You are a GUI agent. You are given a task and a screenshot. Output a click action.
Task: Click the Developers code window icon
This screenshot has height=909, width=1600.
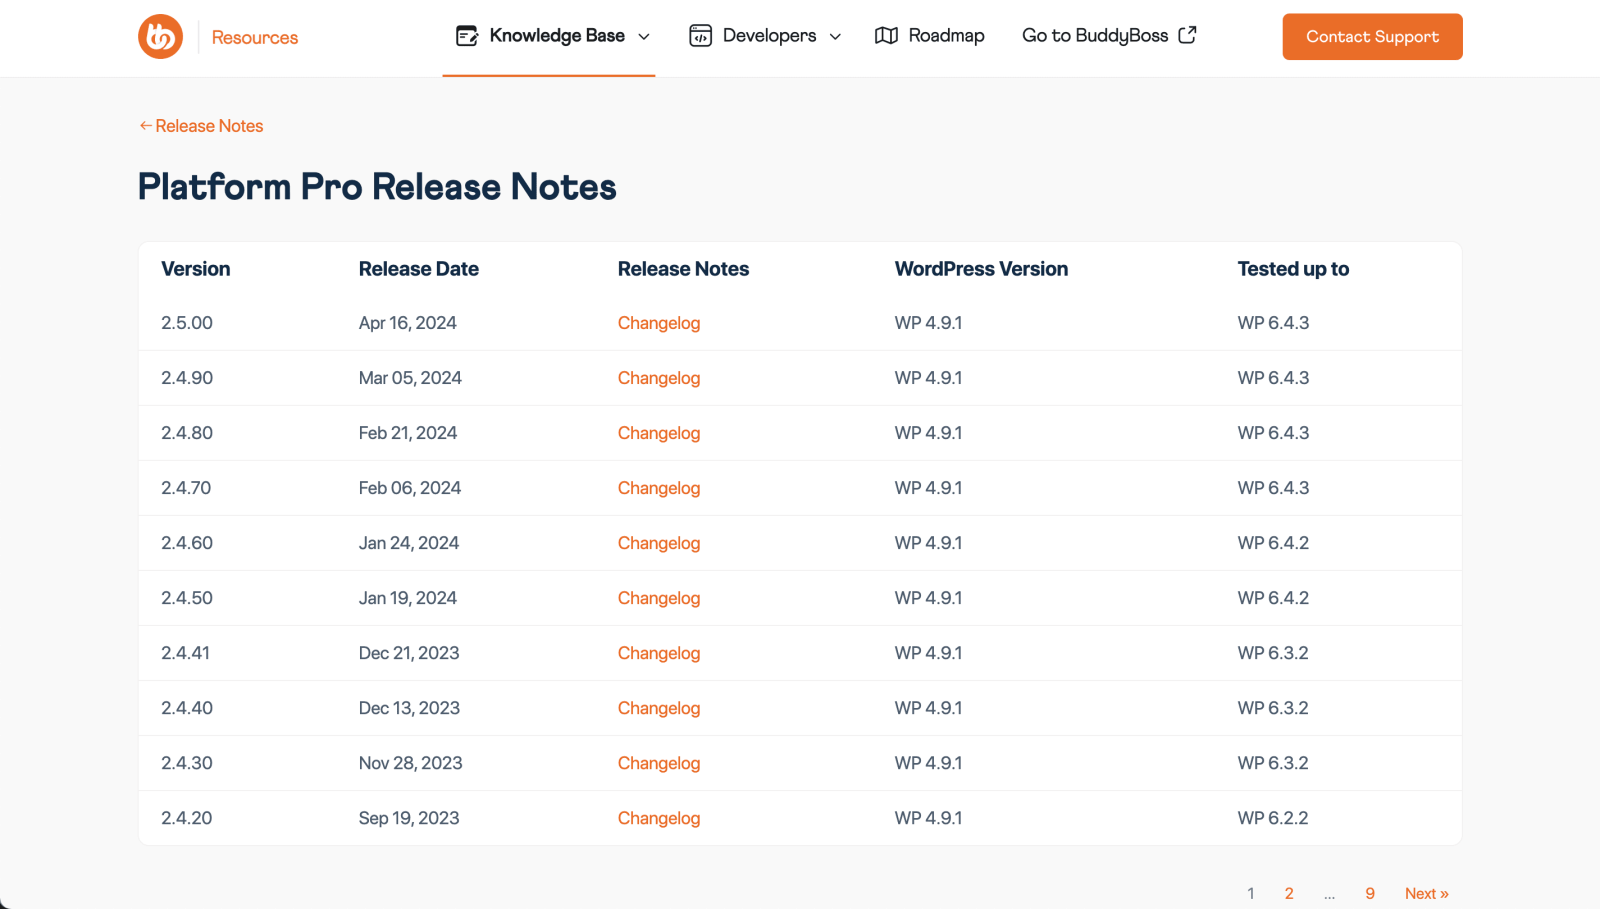click(x=700, y=36)
